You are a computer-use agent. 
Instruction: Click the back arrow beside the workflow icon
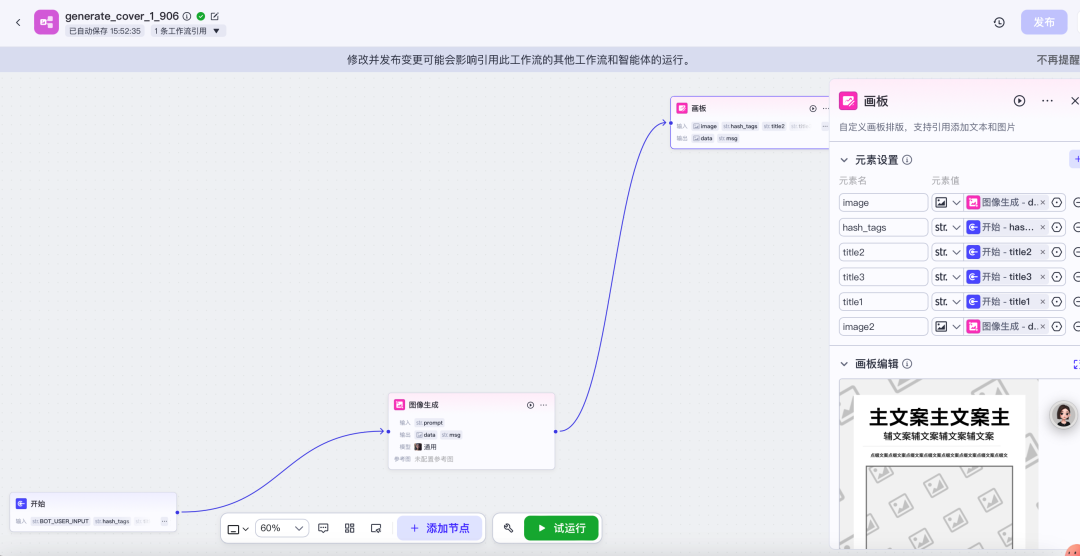coord(18,22)
